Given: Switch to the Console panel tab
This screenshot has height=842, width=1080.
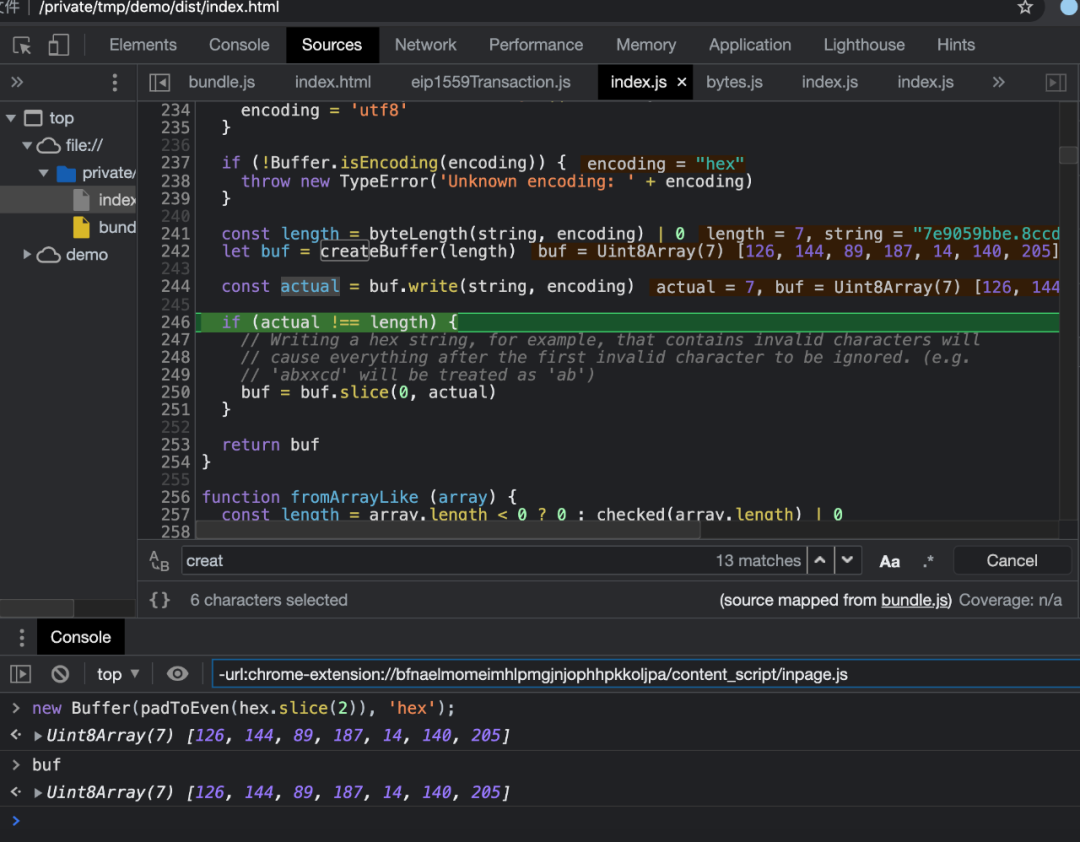Looking at the screenshot, I should [x=239, y=45].
